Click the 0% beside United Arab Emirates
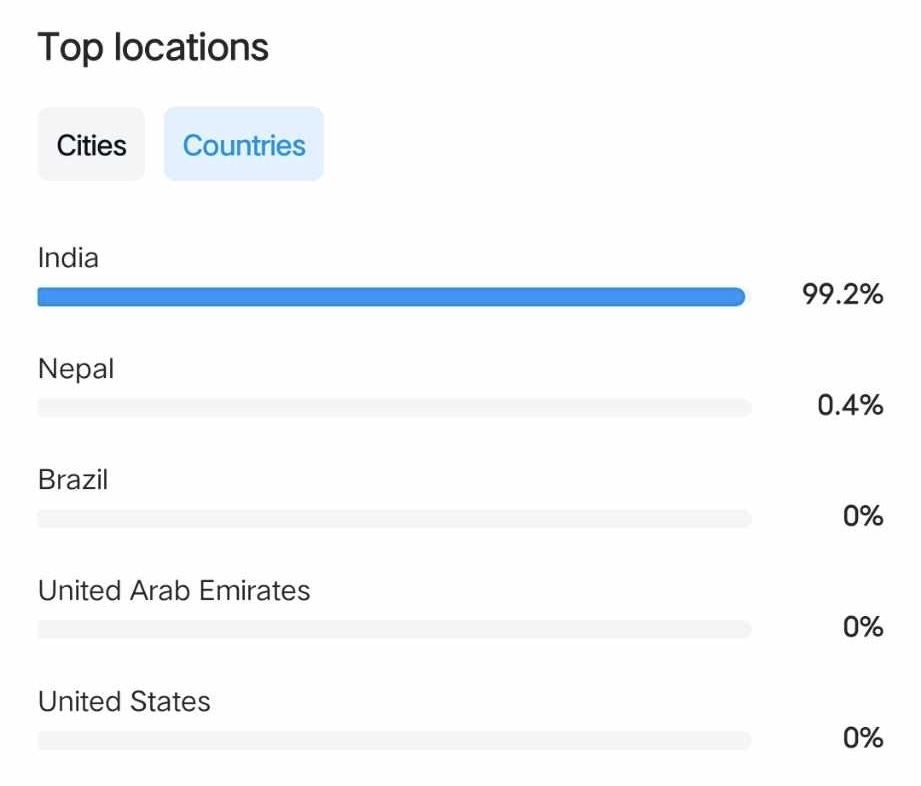Viewport: 921px width, 786px height. click(x=863, y=627)
